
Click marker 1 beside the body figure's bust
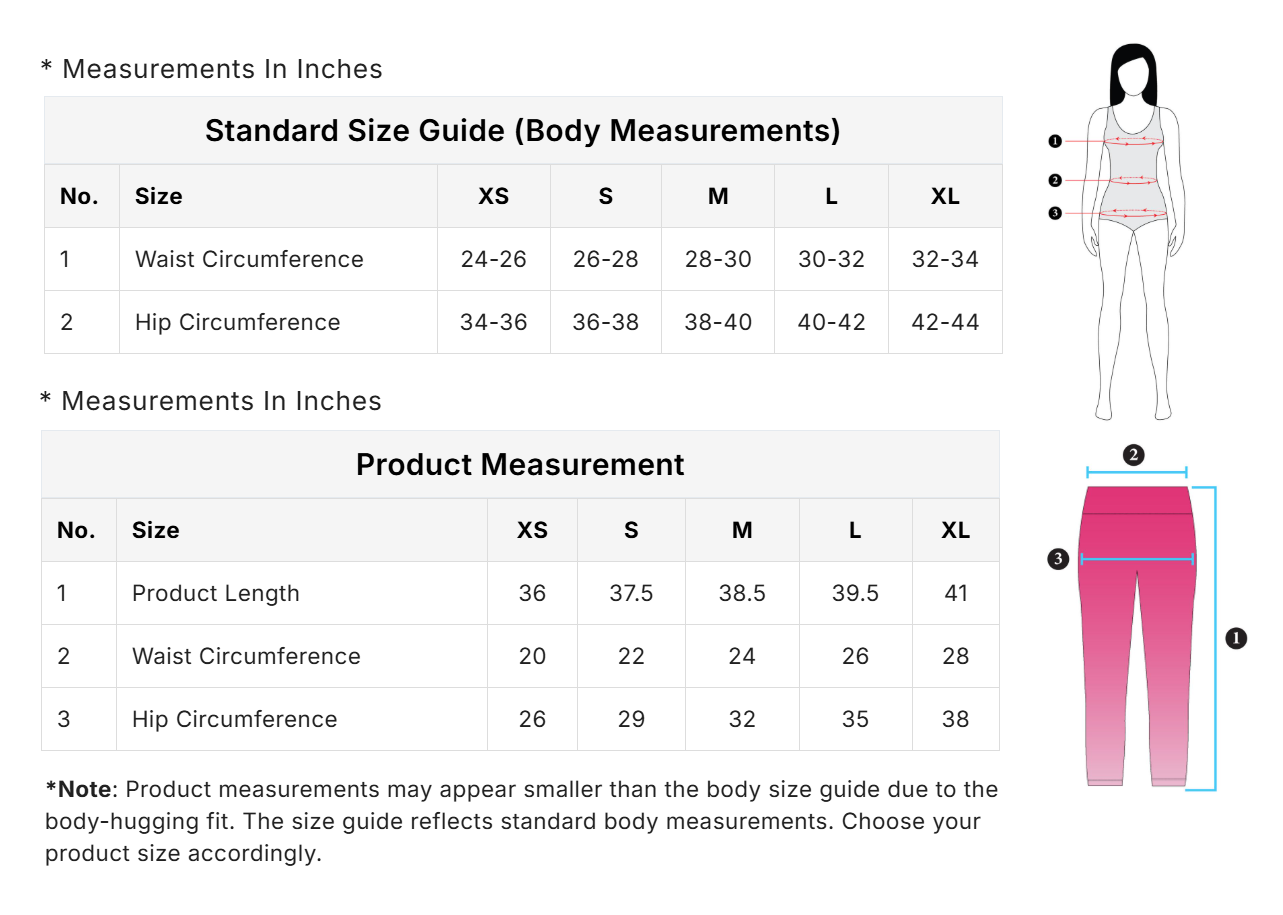pyautogui.click(x=1054, y=141)
